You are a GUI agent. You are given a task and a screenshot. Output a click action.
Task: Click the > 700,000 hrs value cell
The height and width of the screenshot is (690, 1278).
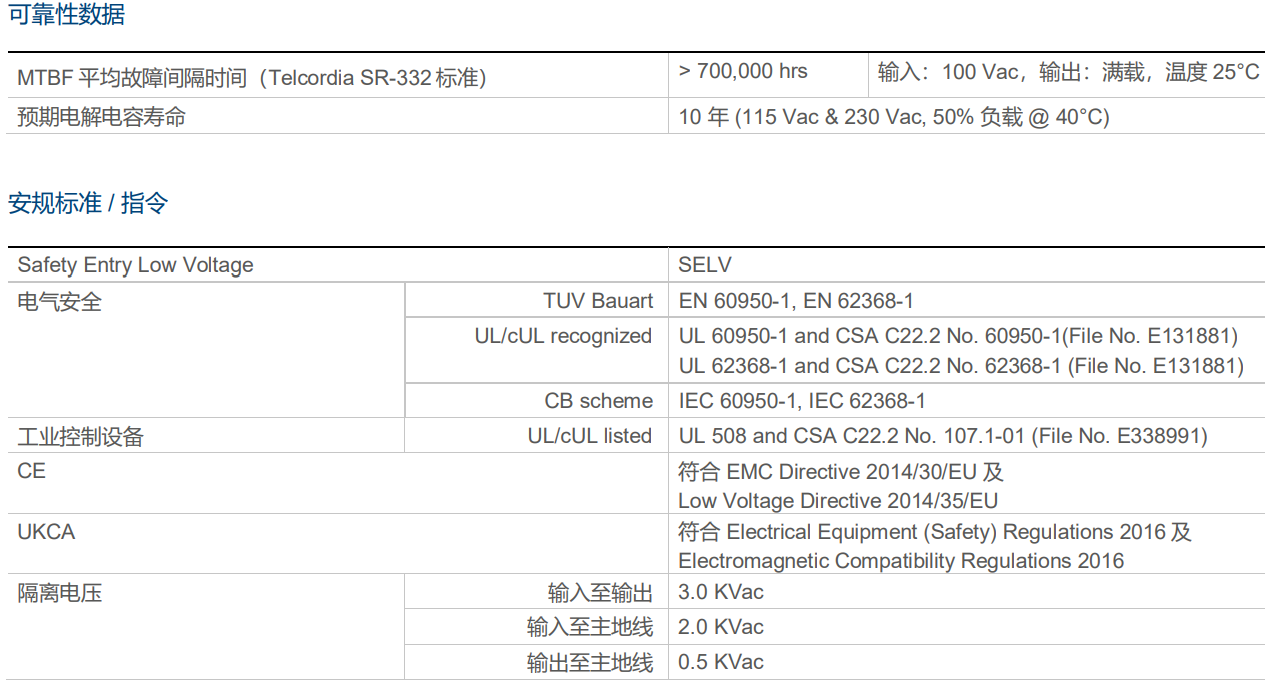(x=743, y=71)
